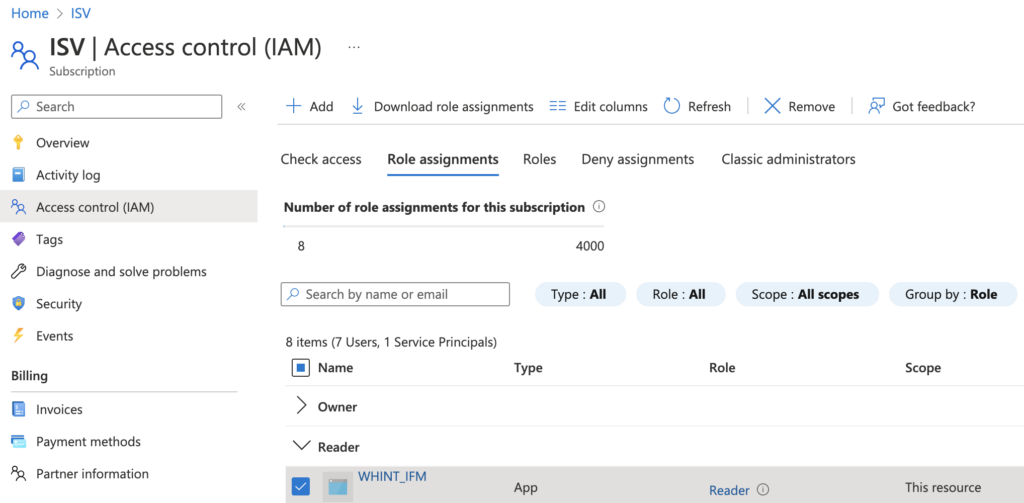Click the Type column header
Viewport: 1024px width, 503px height.
click(x=528, y=368)
